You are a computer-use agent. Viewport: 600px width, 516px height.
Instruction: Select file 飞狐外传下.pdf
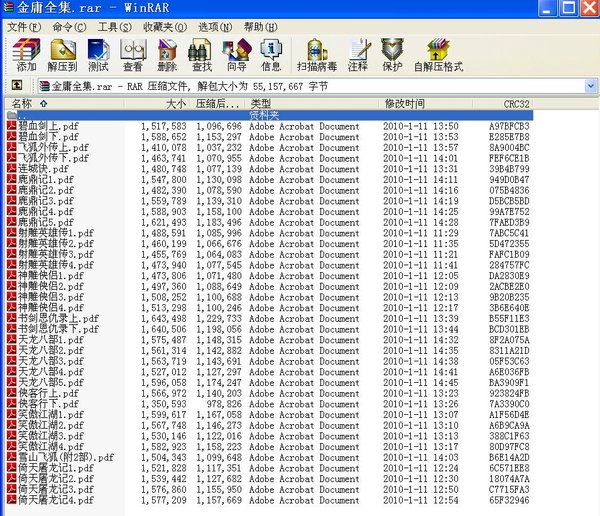(x=54, y=158)
